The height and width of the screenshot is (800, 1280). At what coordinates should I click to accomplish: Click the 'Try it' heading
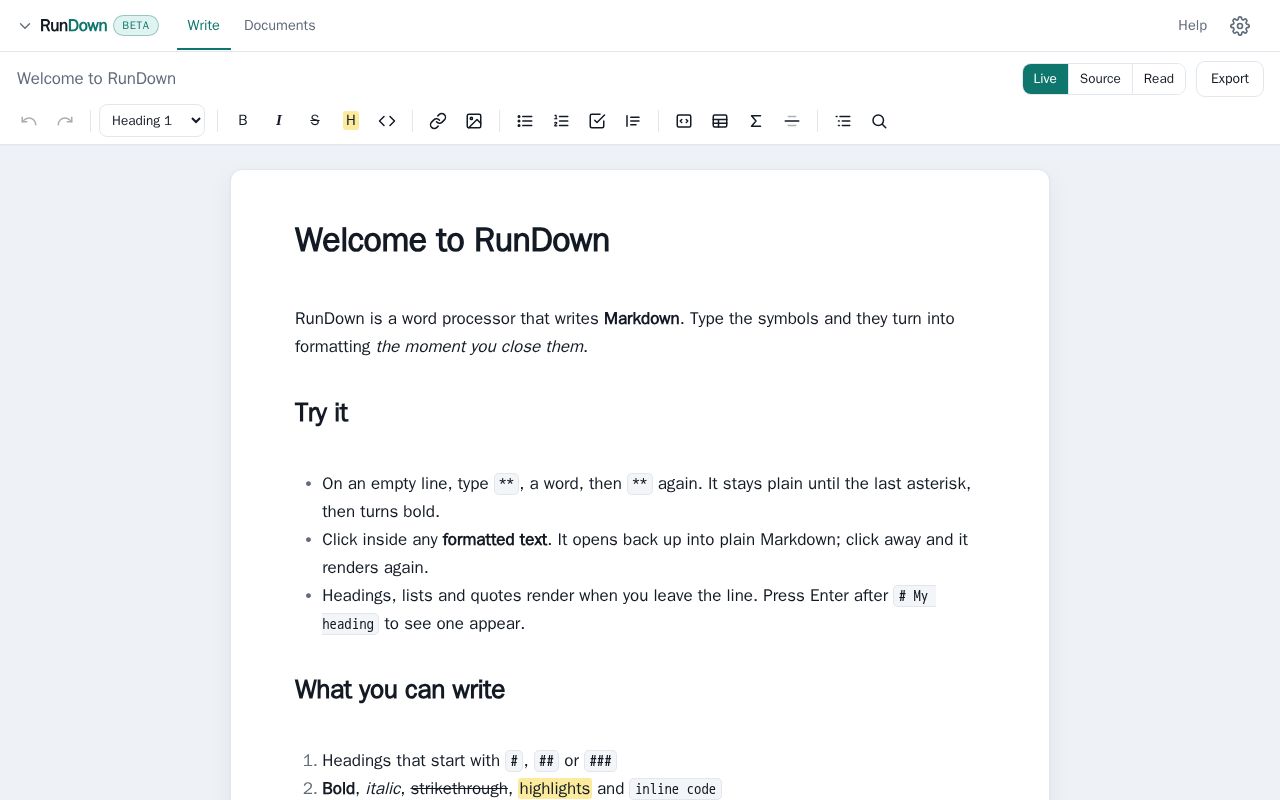(x=321, y=413)
